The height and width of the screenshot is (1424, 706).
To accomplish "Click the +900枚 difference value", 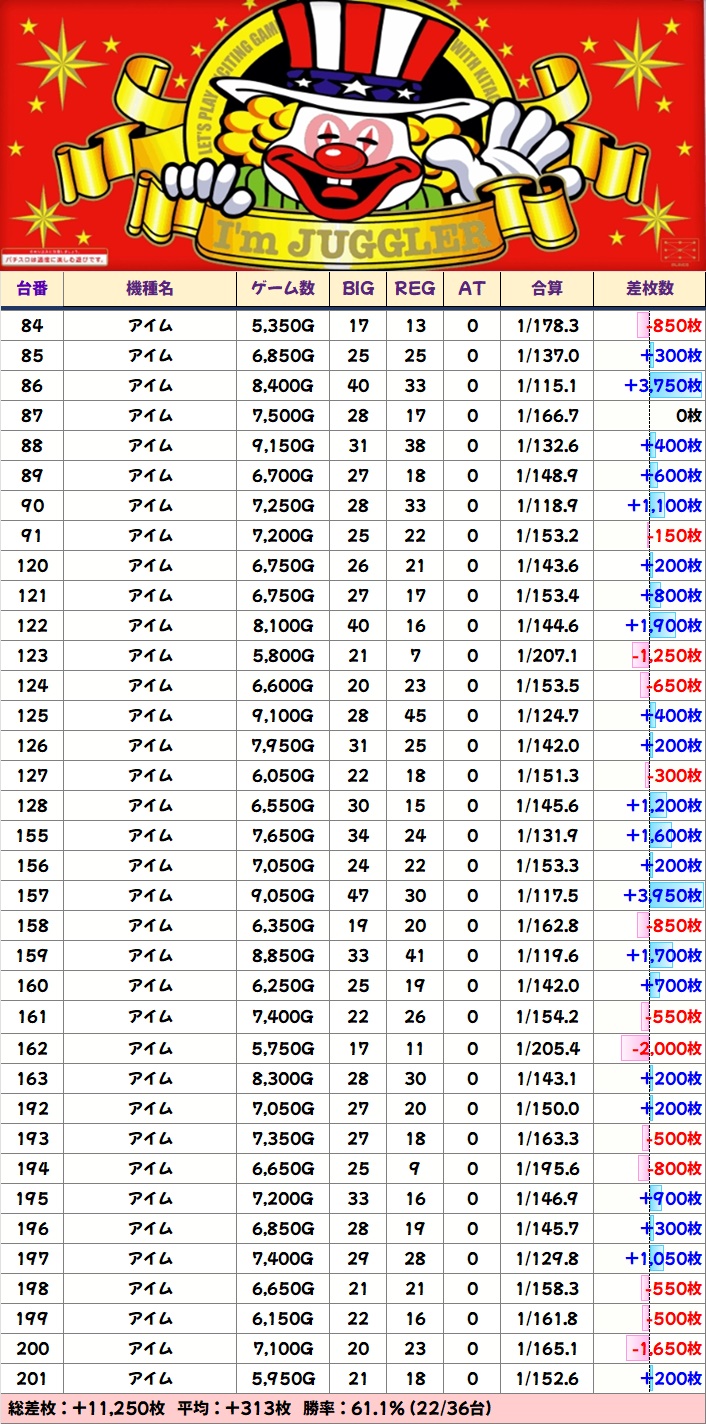I will [x=672, y=1198].
